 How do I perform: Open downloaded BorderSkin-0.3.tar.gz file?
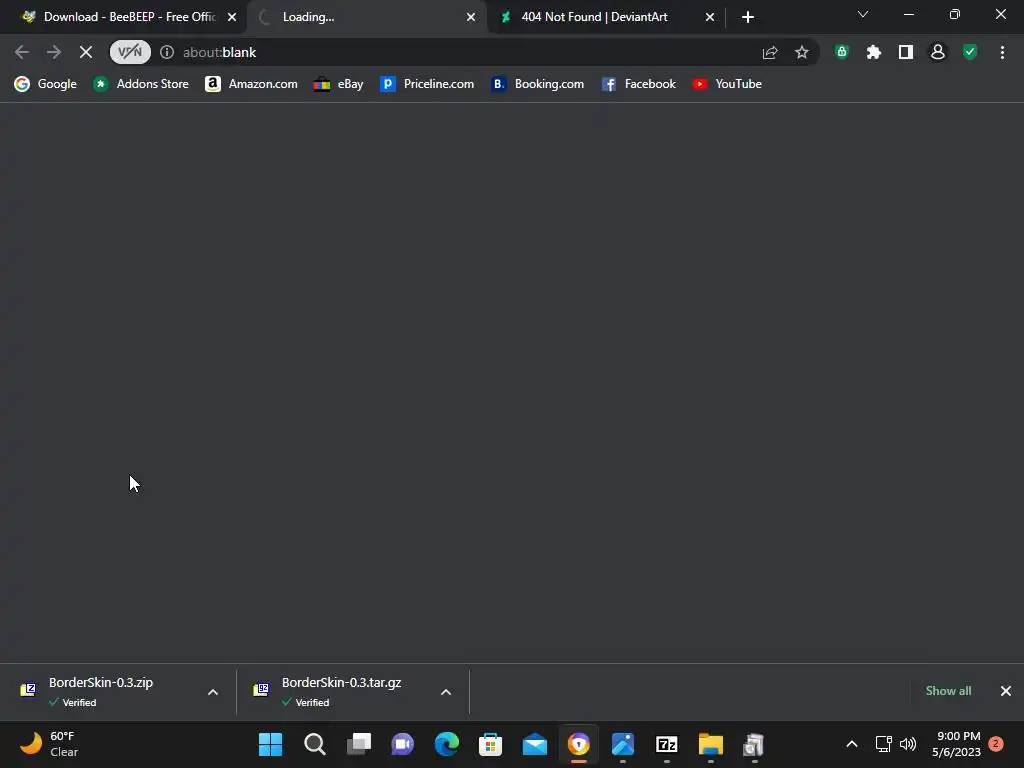[336, 692]
